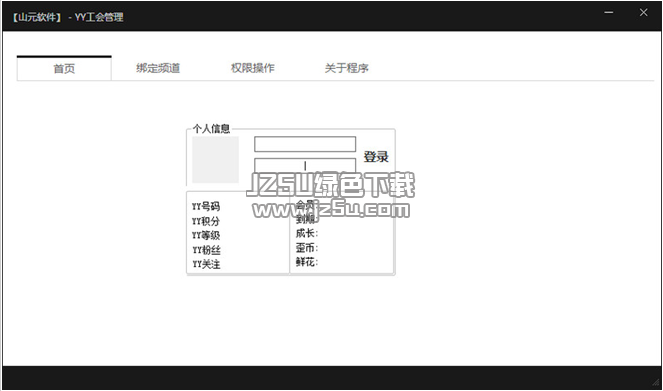
Task: Click the YY号码 label
Action: pyautogui.click(x=206, y=206)
